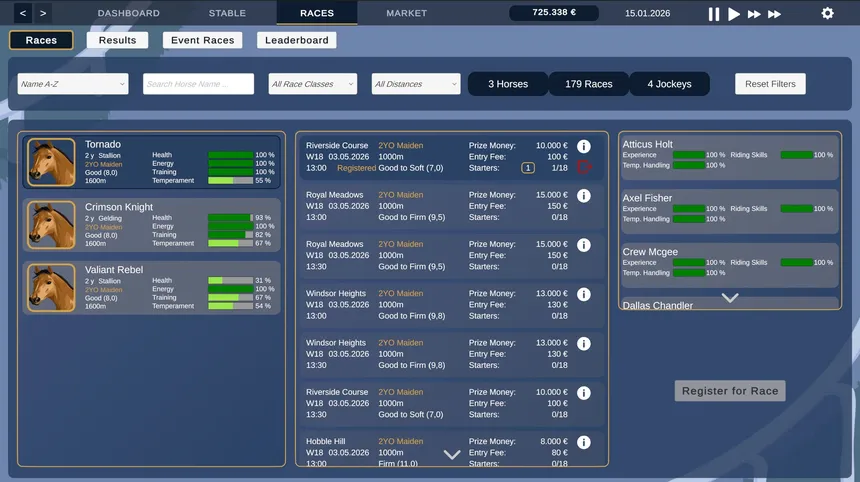Select Tornado horse portrait
The width and height of the screenshot is (860, 482).
51,162
